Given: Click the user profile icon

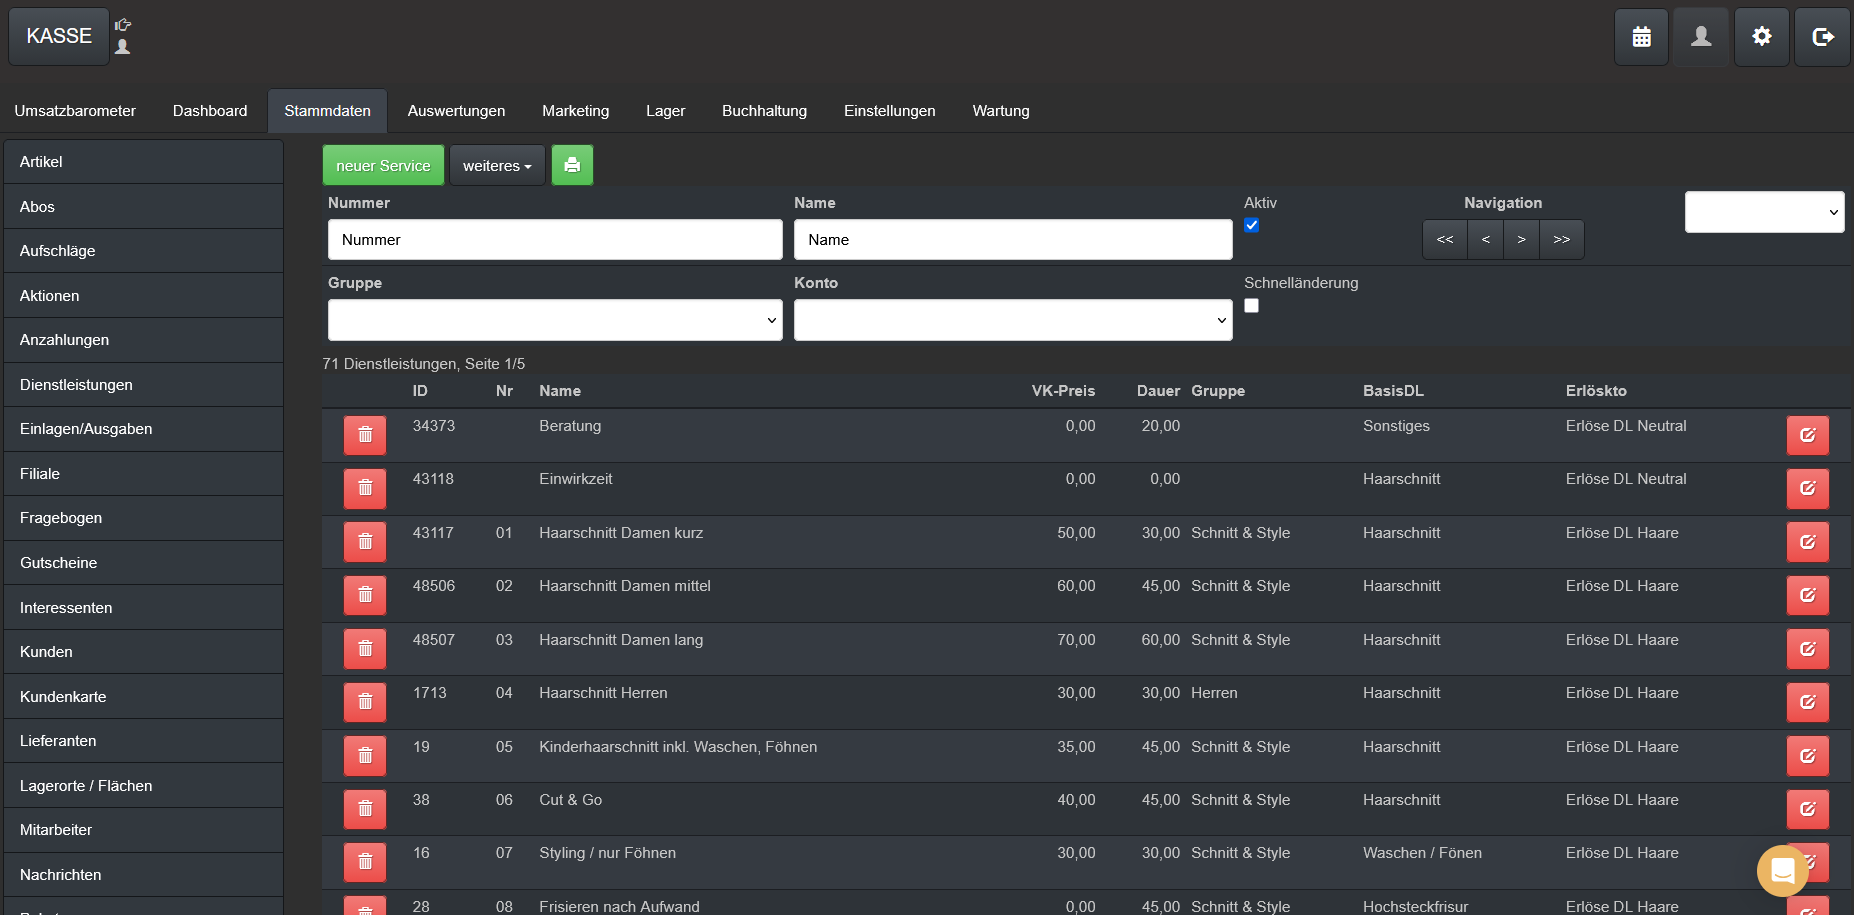Looking at the screenshot, I should pos(1701,37).
